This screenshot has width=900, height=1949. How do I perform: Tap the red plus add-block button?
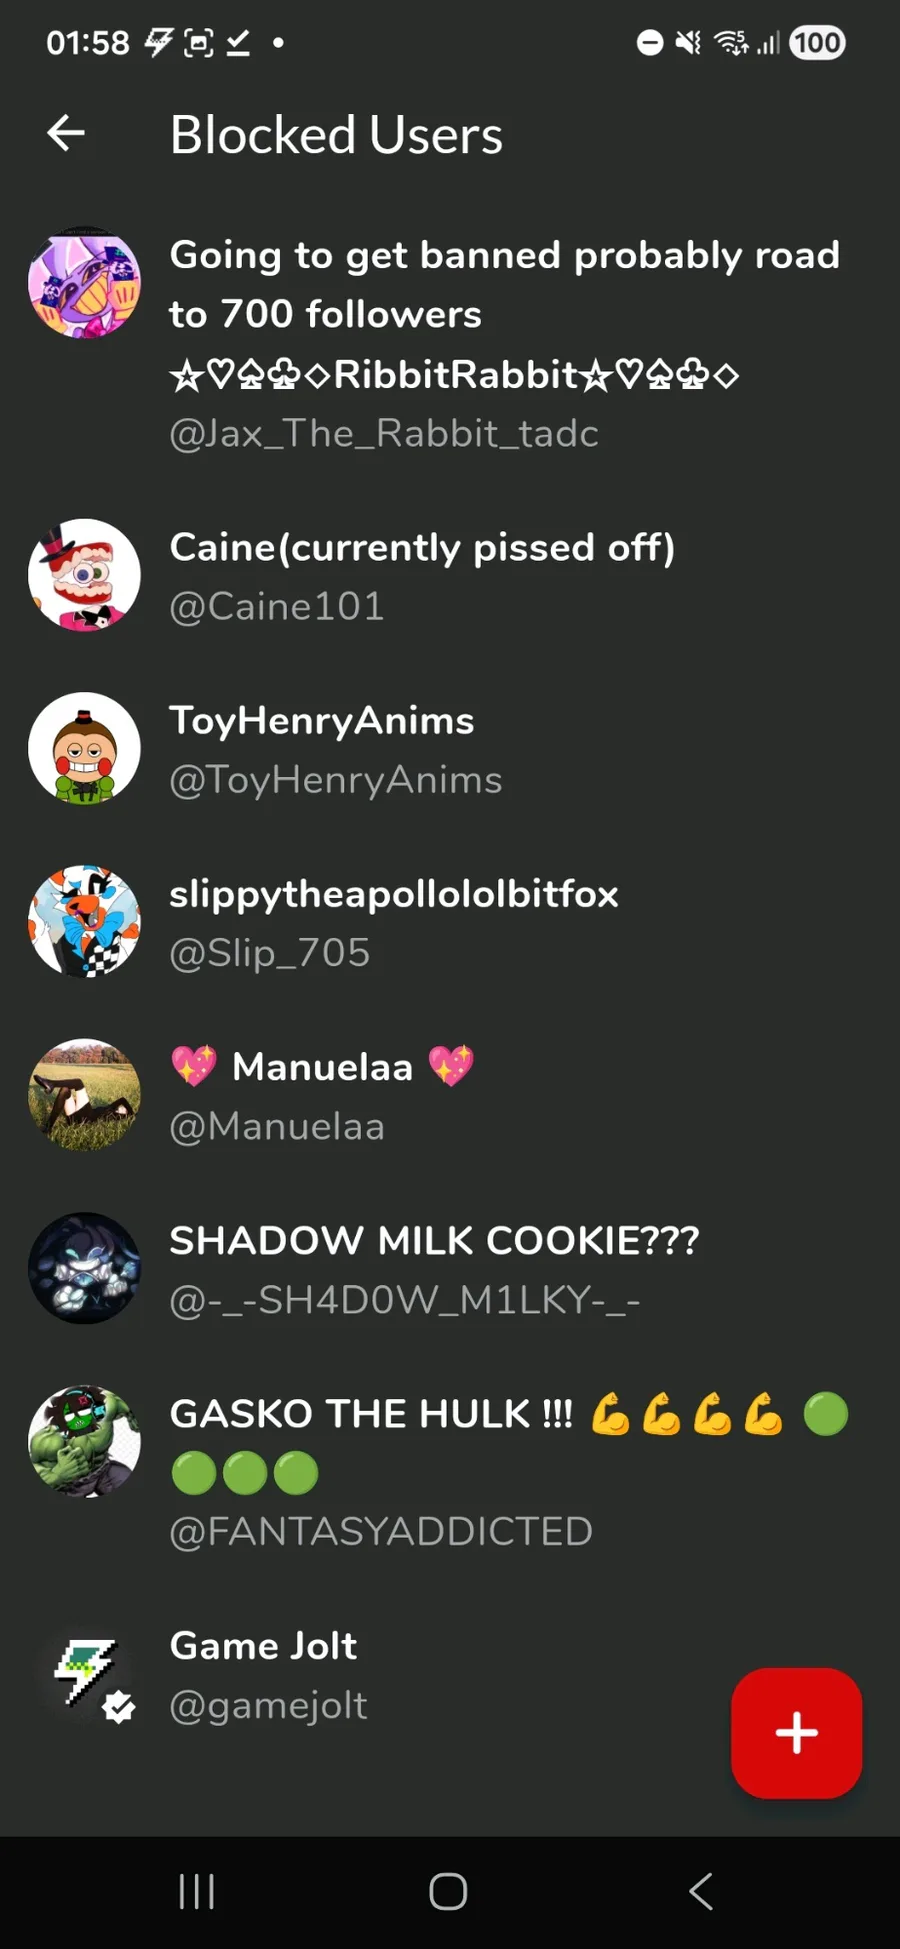(796, 1733)
